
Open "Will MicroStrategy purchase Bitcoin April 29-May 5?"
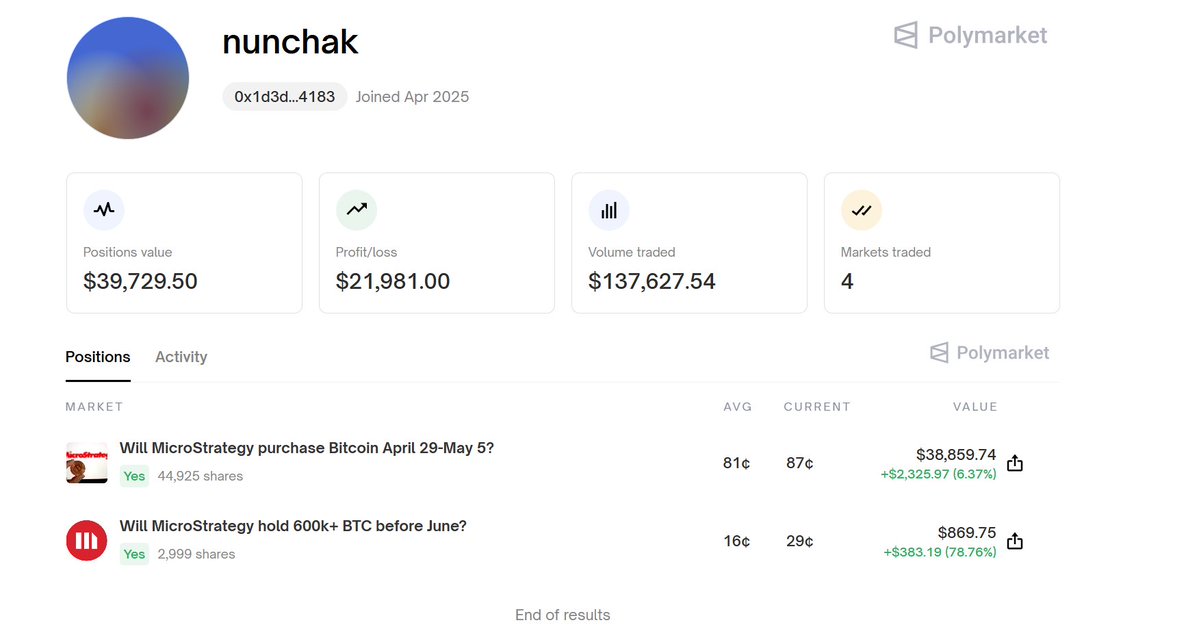(306, 448)
